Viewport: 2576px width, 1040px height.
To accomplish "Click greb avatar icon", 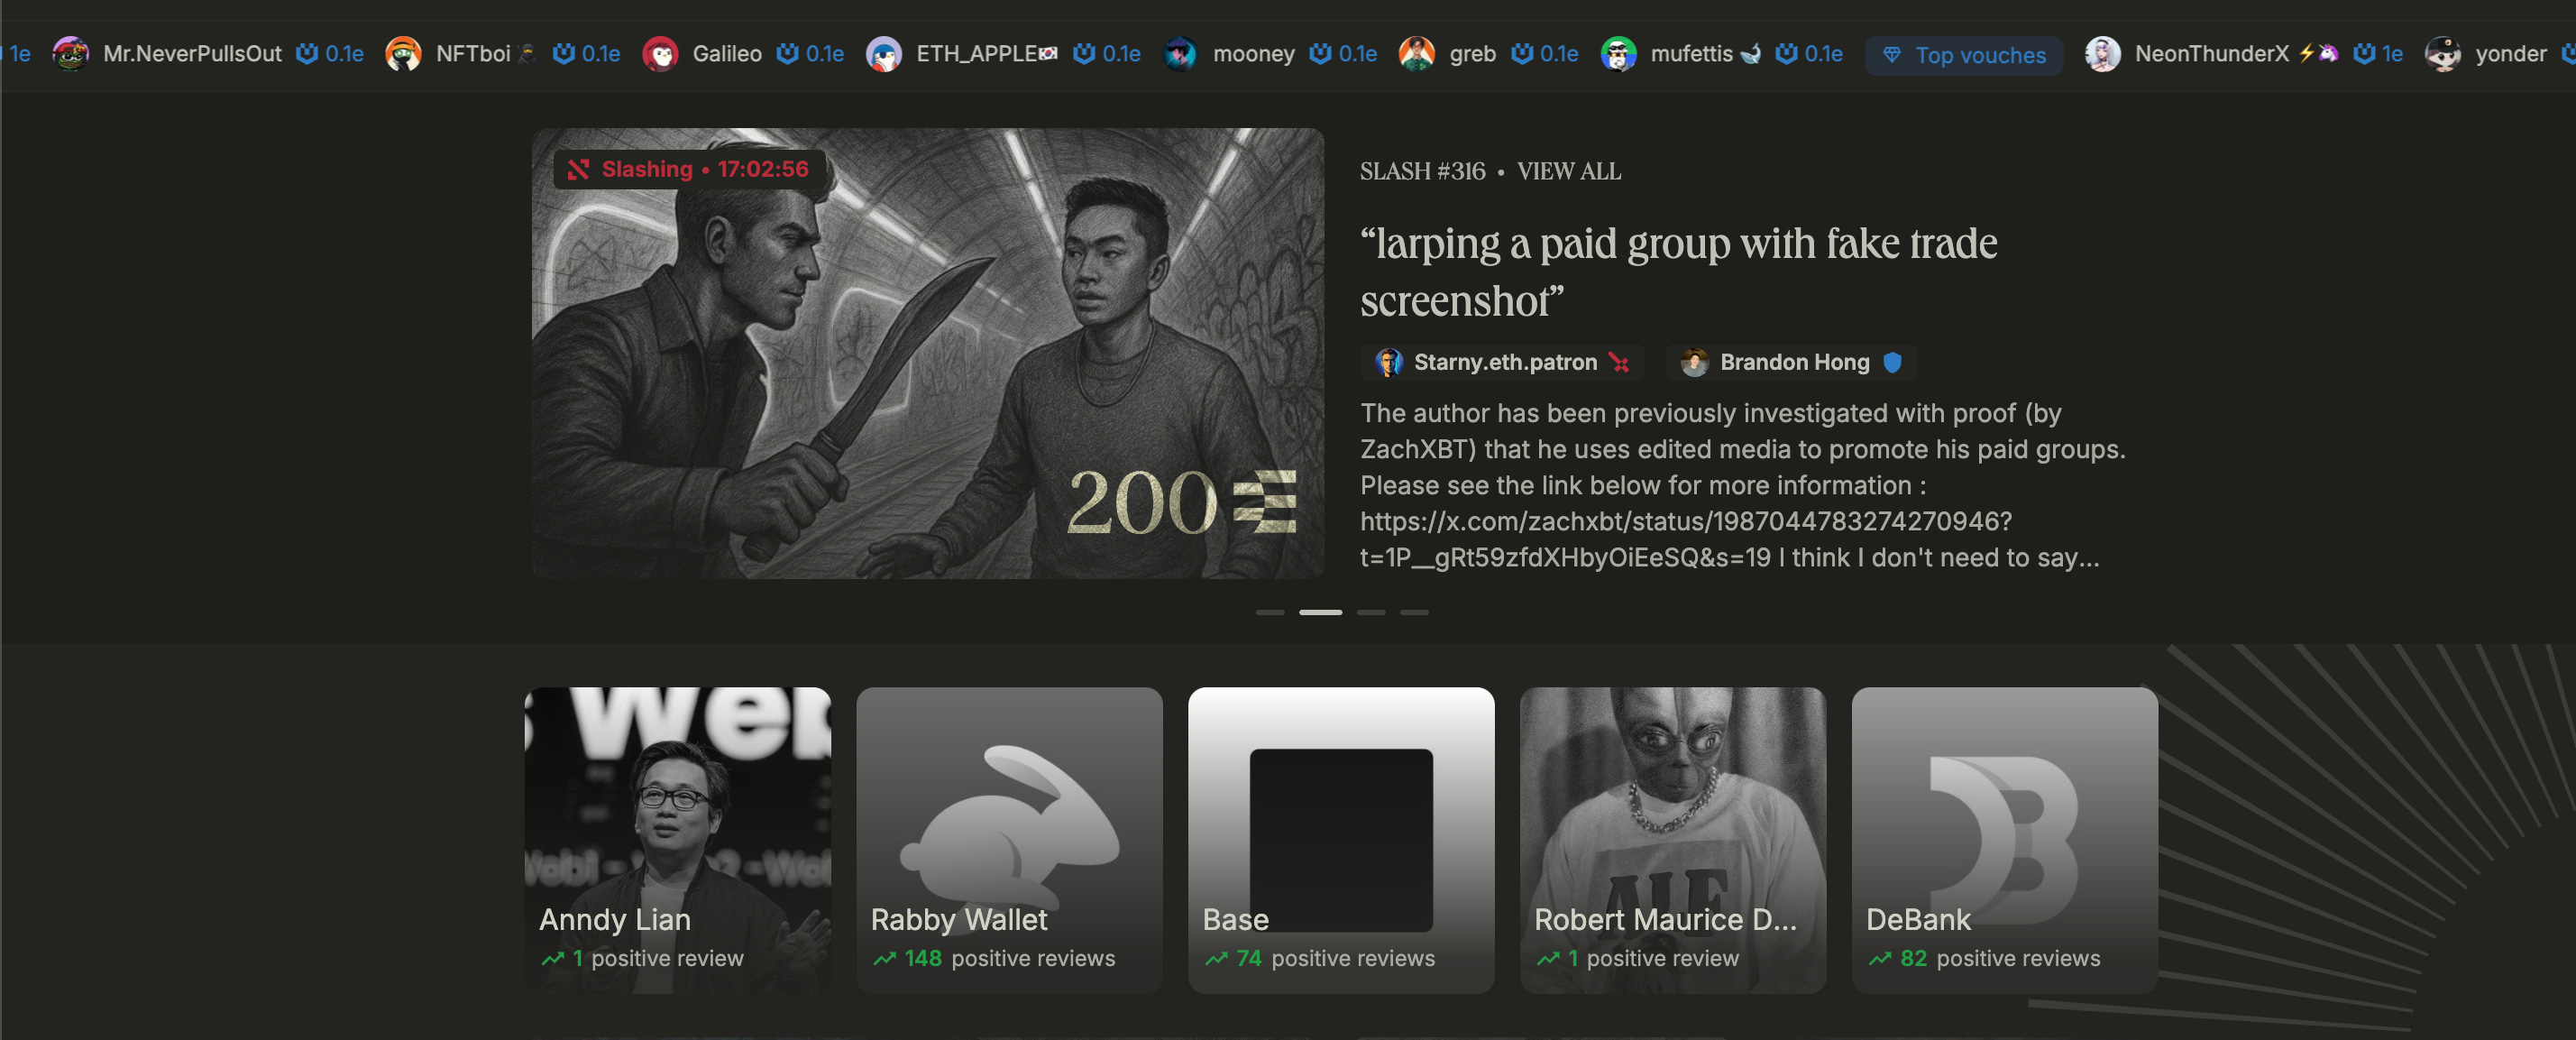I will click(1417, 54).
